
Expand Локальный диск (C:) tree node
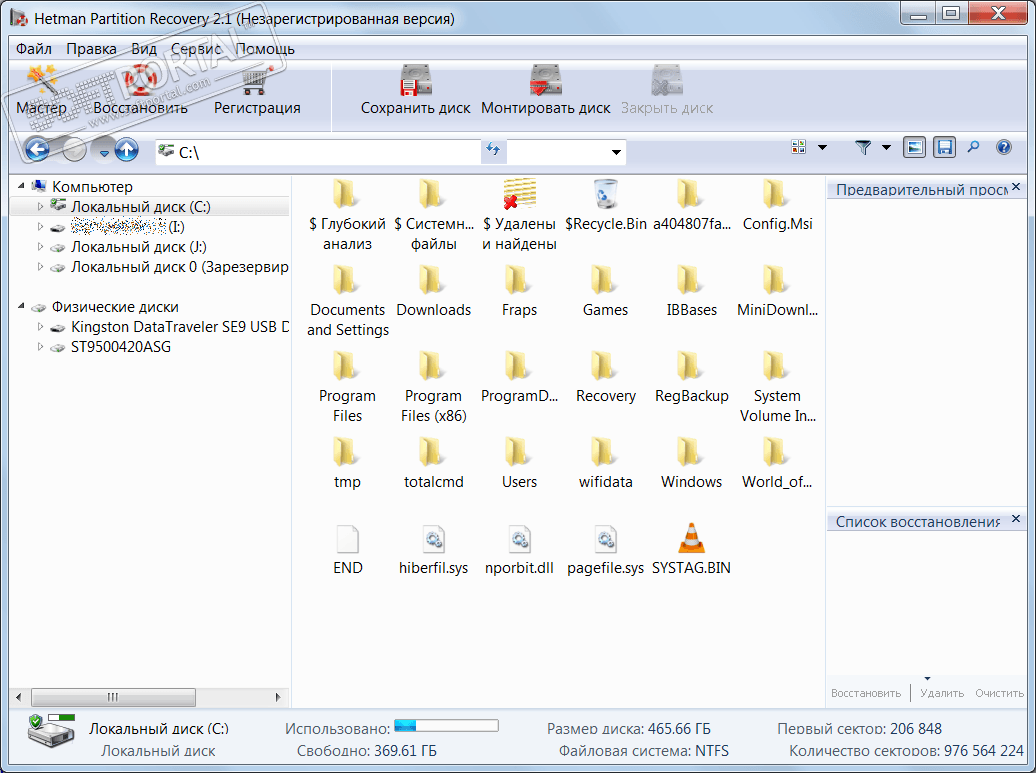(x=40, y=207)
